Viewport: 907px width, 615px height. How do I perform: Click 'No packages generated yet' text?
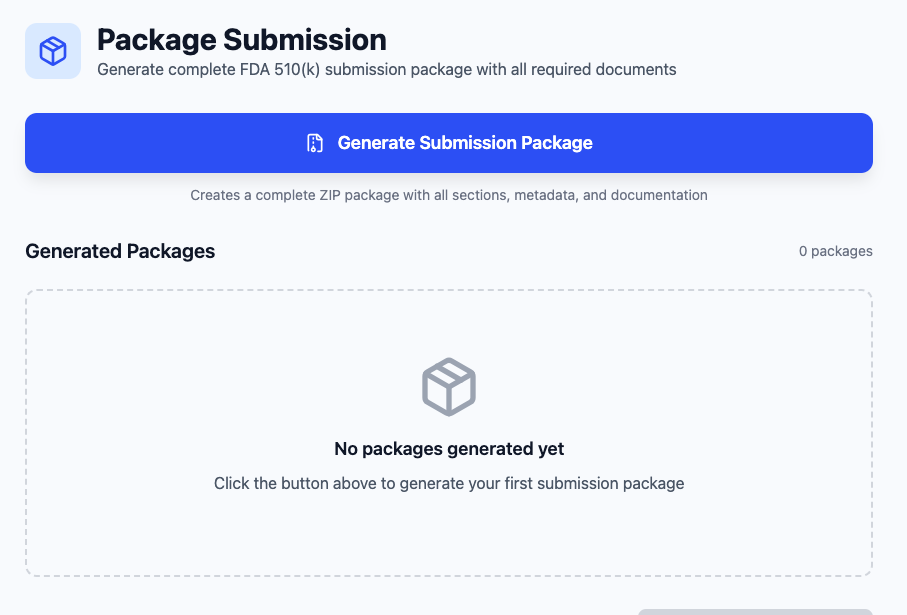coord(449,449)
